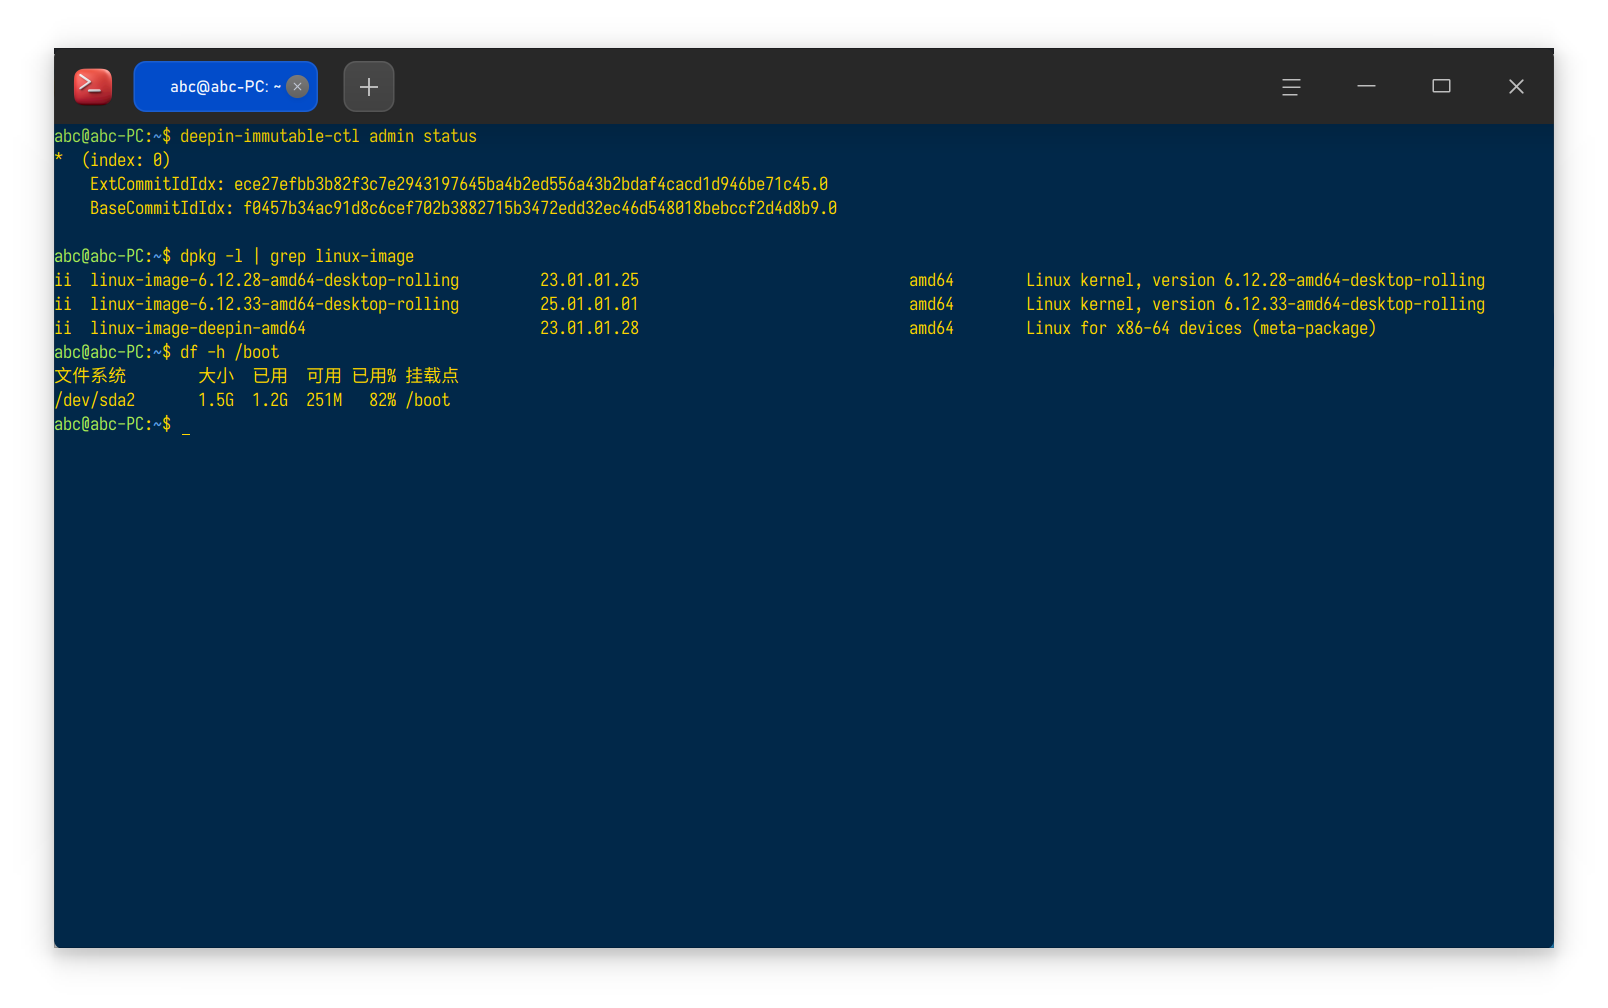Viewport: 1608px width, 1008px height.
Task: Click the 'df -h /boot' command text
Action: [x=229, y=352]
